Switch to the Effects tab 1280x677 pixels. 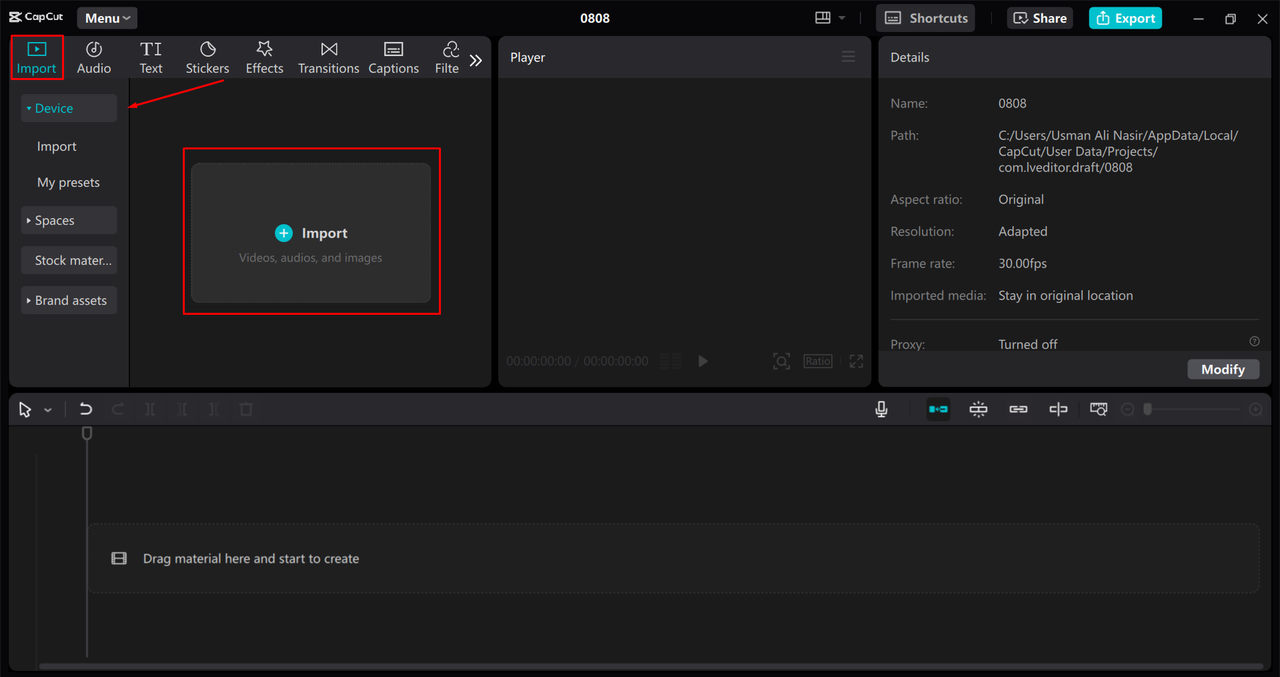coord(264,58)
